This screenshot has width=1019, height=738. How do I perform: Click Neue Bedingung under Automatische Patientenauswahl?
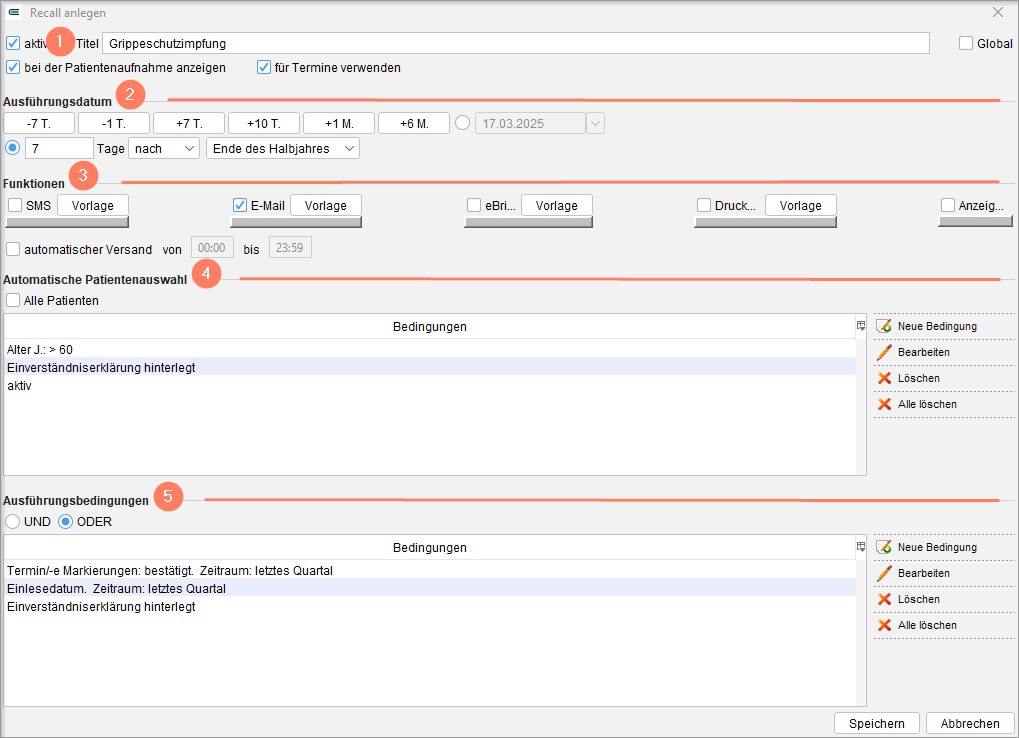pyautogui.click(x=927, y=326)
